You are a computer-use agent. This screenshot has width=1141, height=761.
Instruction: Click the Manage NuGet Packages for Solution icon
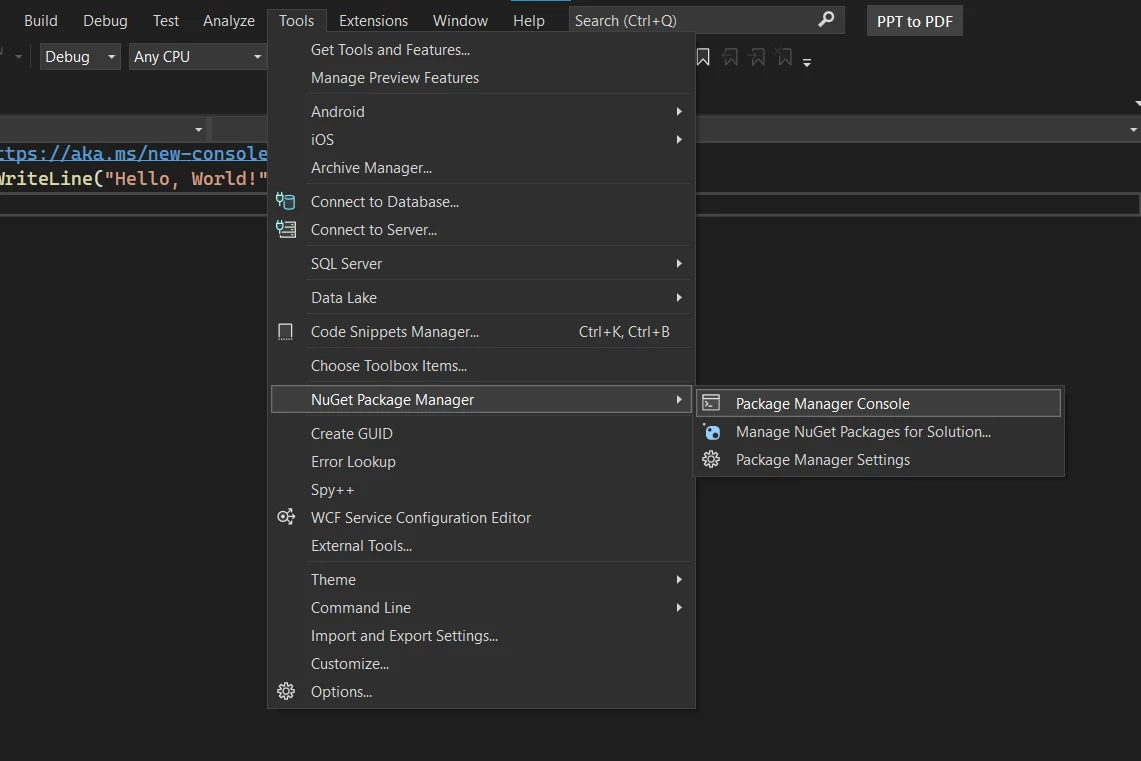pyautogui.click(x=711, y=432)
